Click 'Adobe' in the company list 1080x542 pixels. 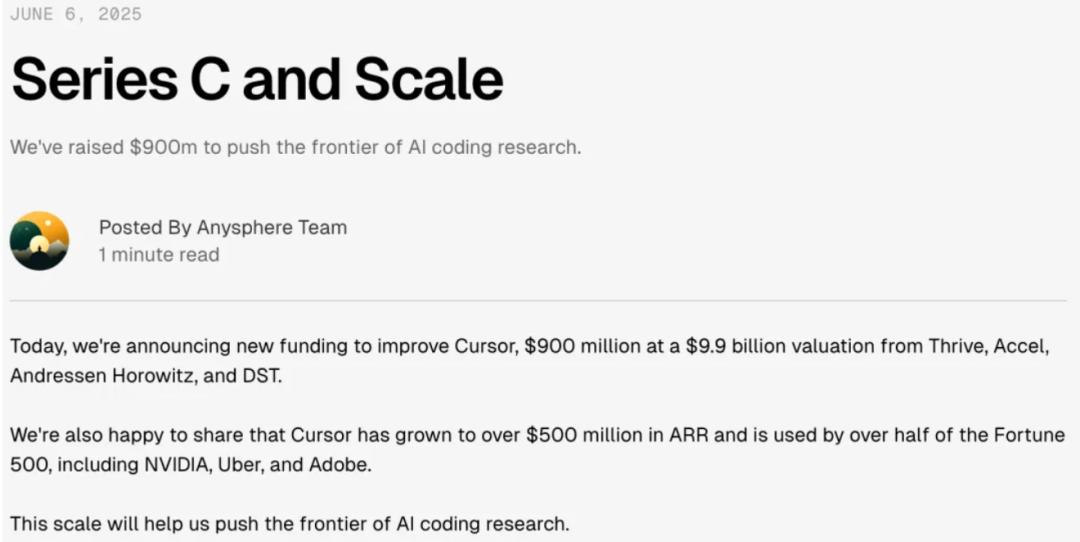click(340, 465)
